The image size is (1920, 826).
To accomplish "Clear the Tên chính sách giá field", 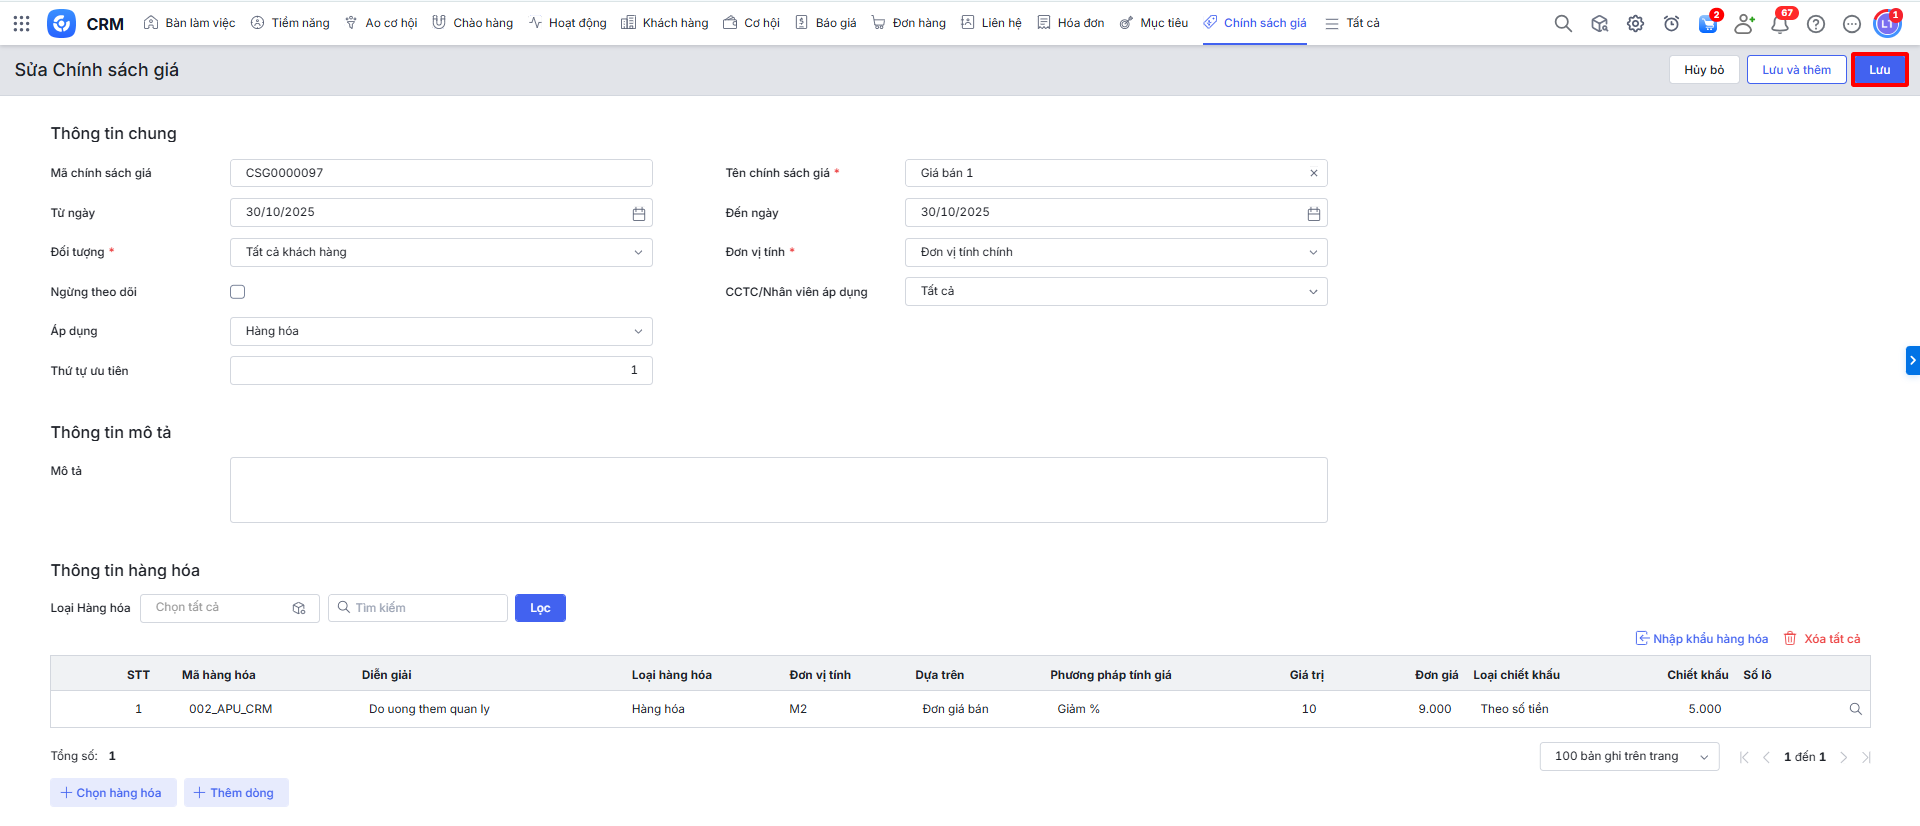I will click(x=1313, y=173).
